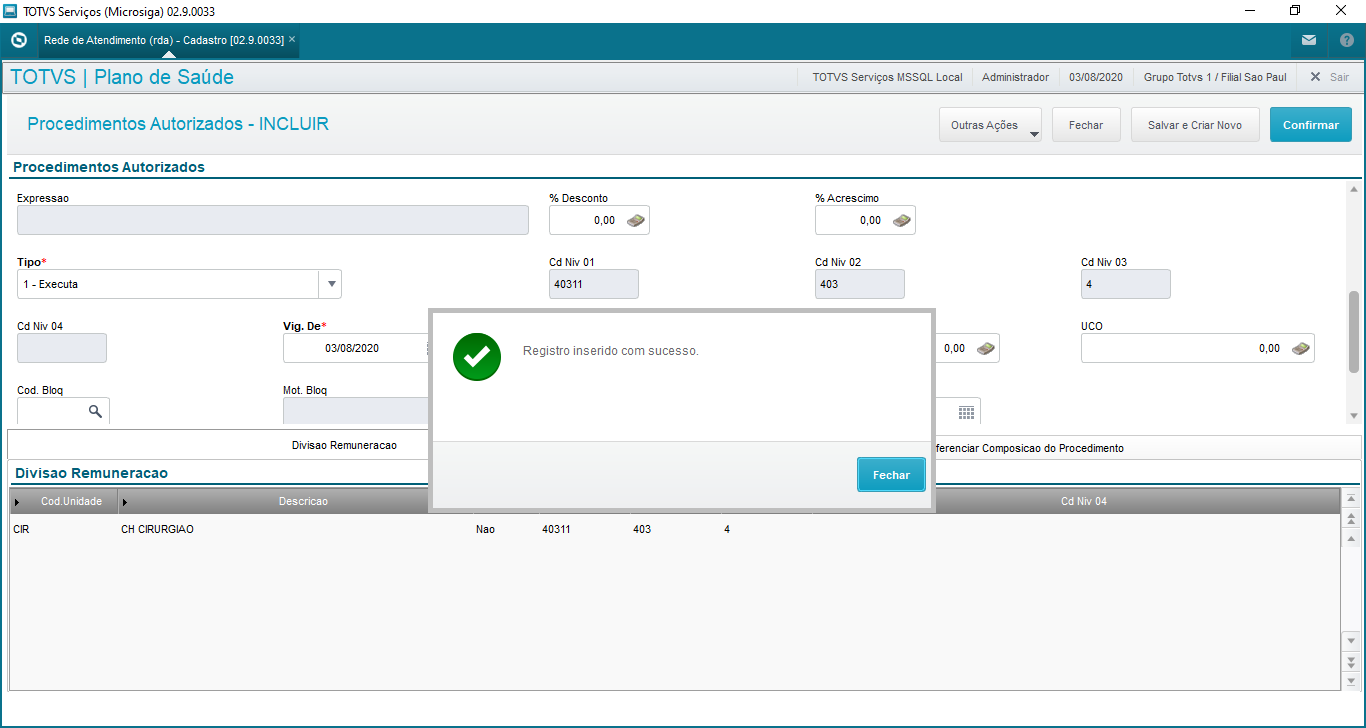
Task: Click the Cd Niv 04 grid column header
Action: 1084,501
